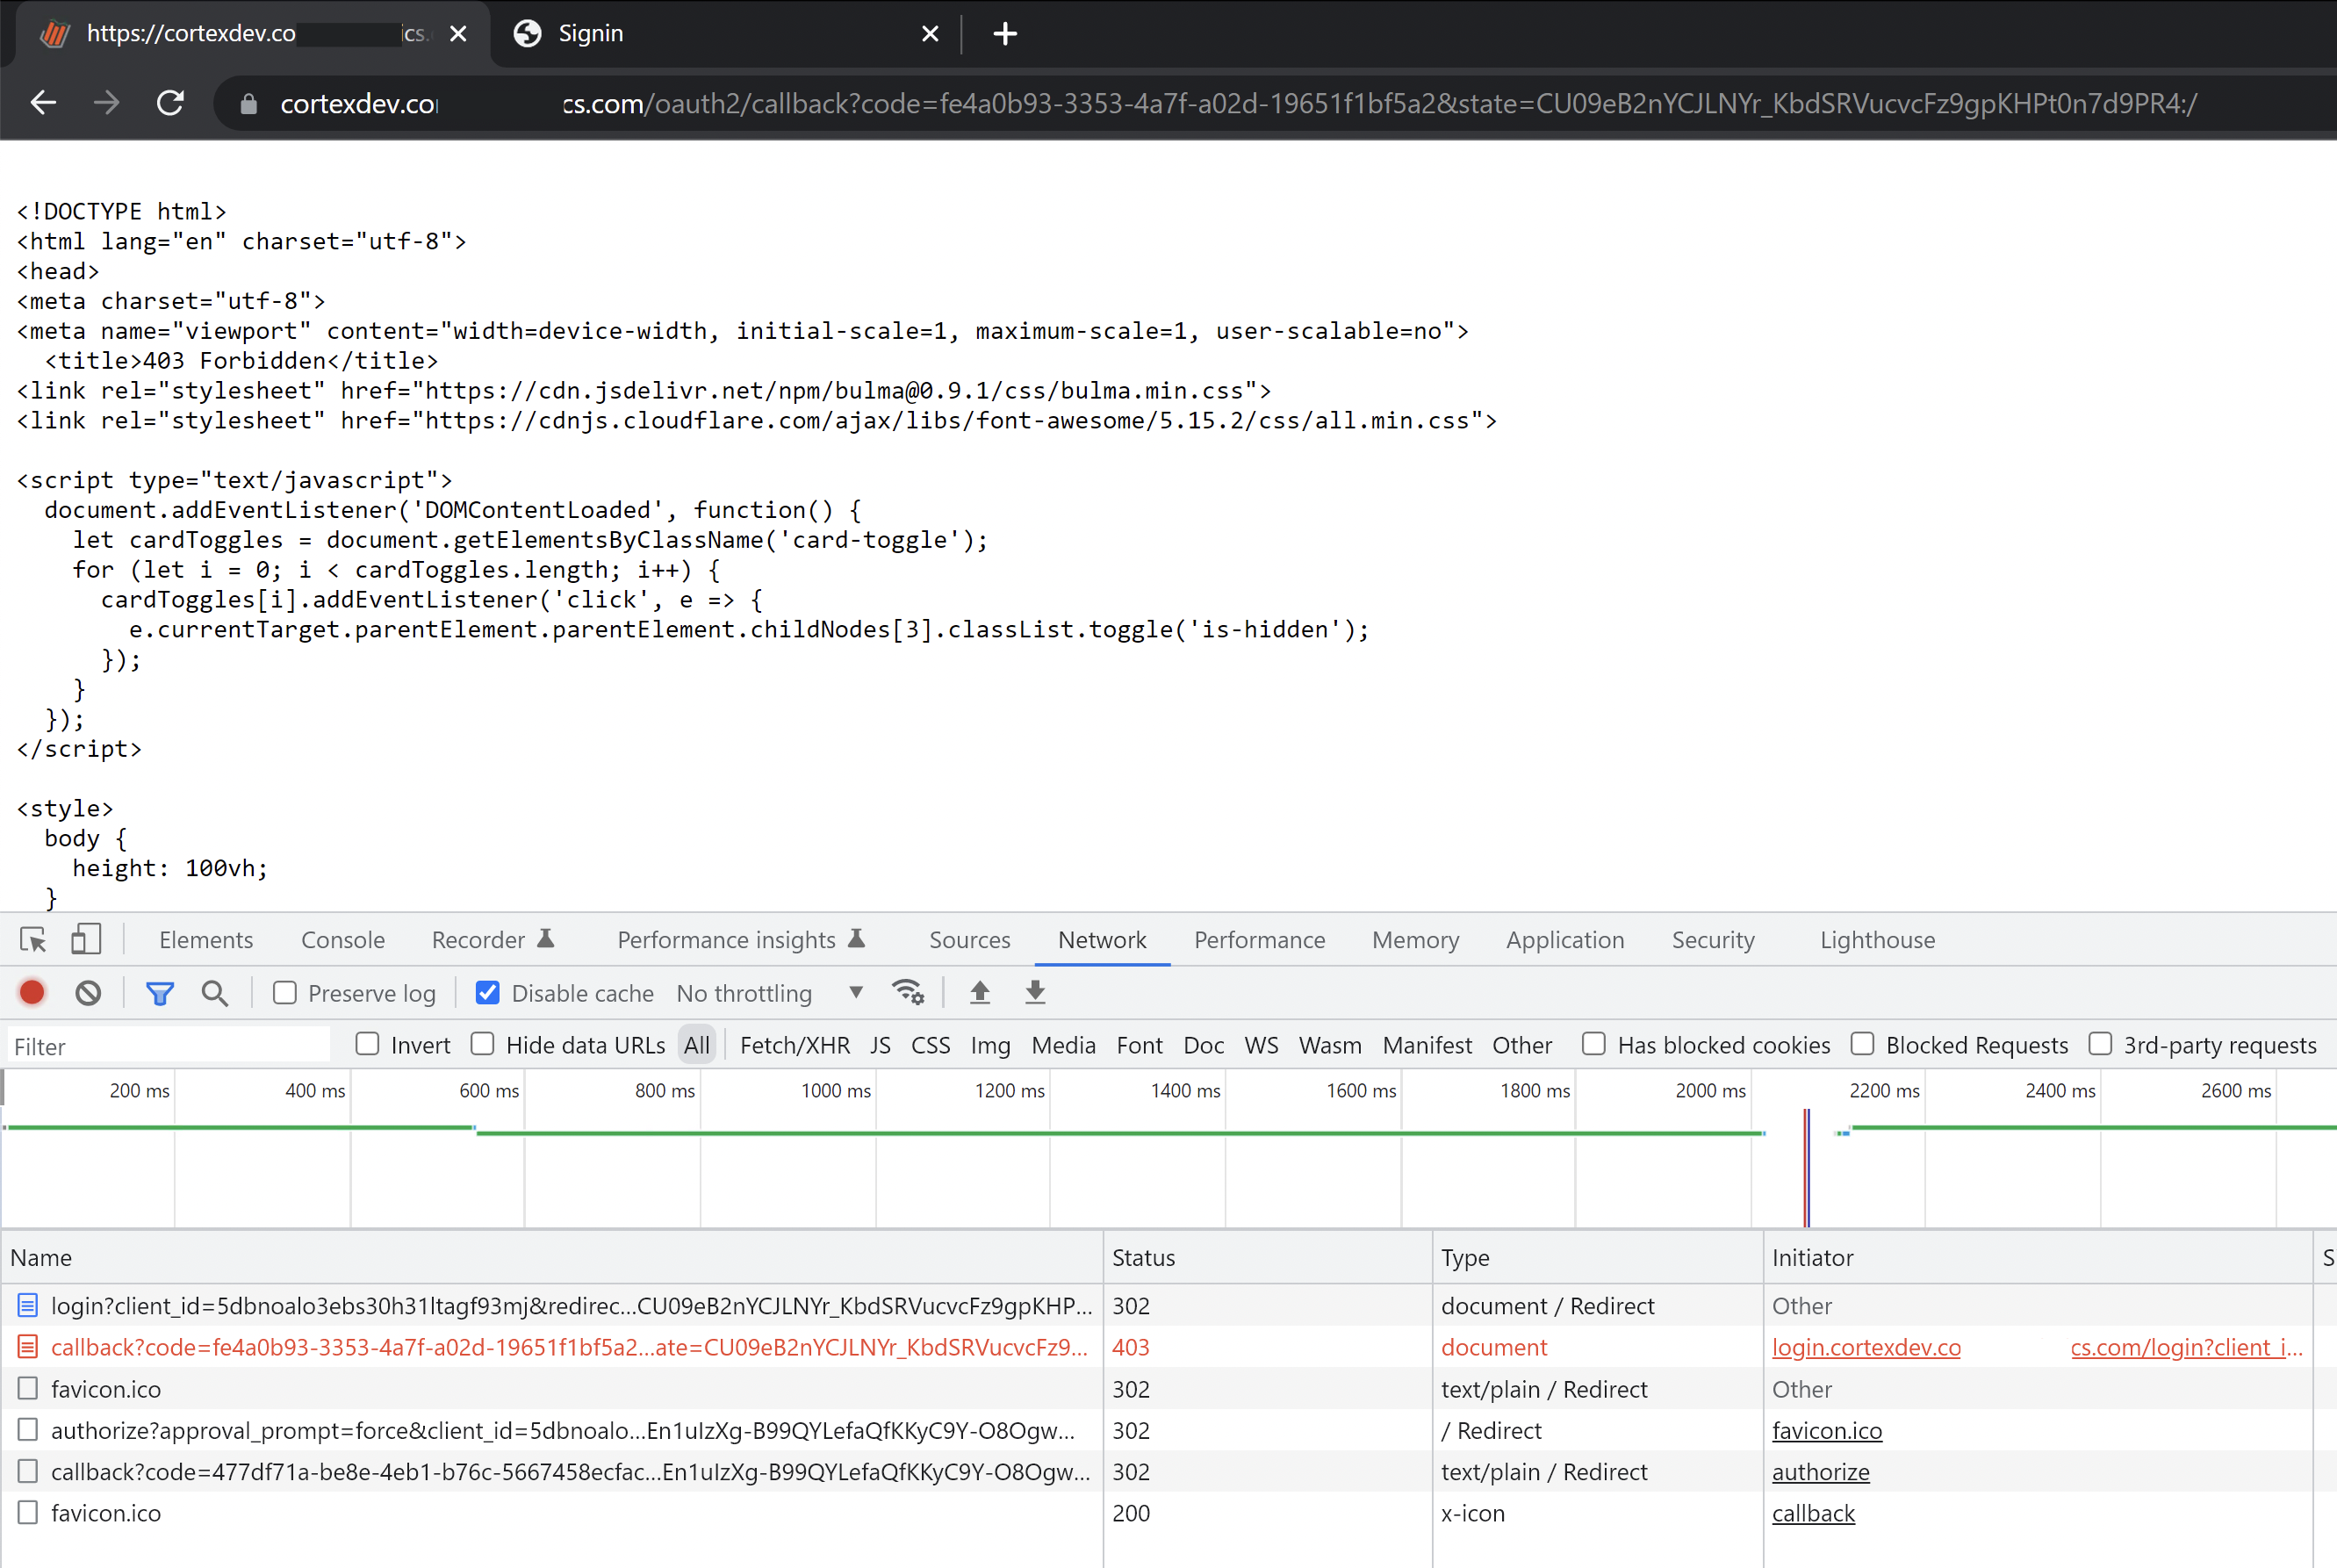Open the Application panel tab
The height and width of the screenshot is (1568, 2337).
click(1564, 940)
